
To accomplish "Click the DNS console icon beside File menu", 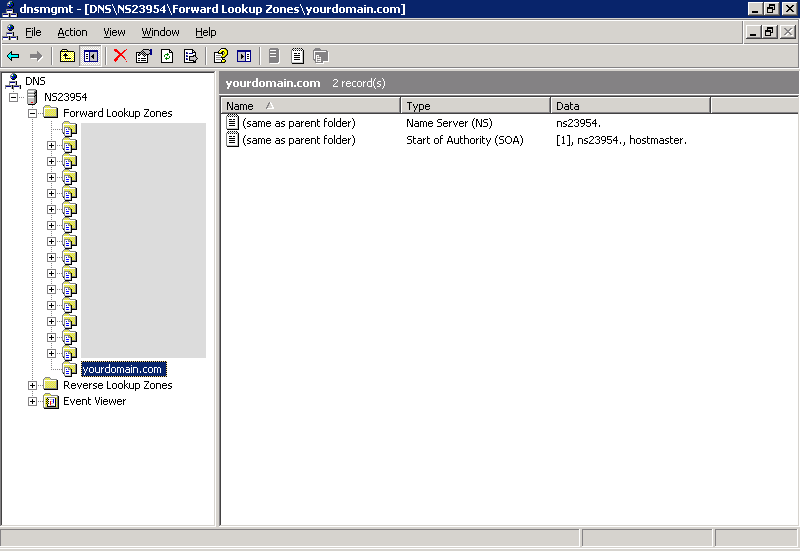I will pyautogui.click(x=11, y=32).
